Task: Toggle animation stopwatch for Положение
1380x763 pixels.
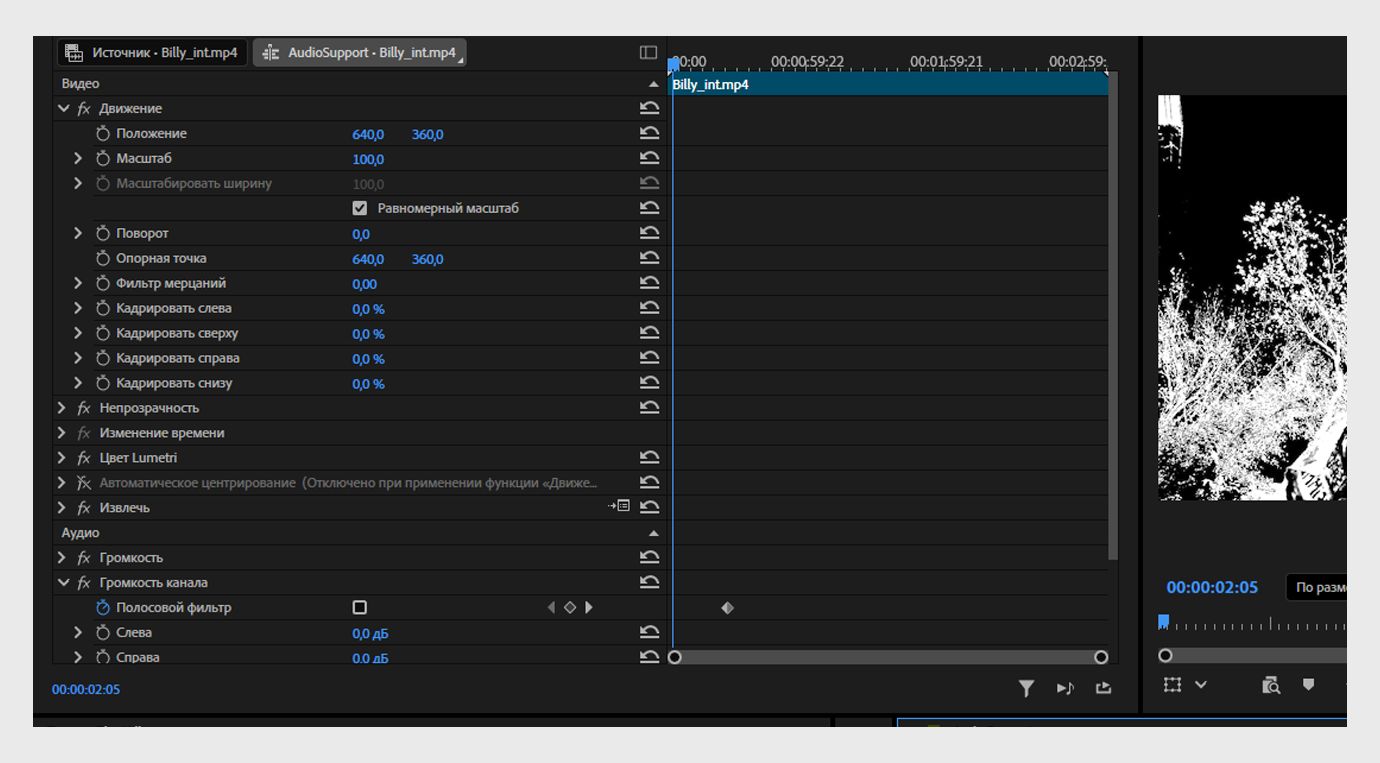Action: [102, 133]
